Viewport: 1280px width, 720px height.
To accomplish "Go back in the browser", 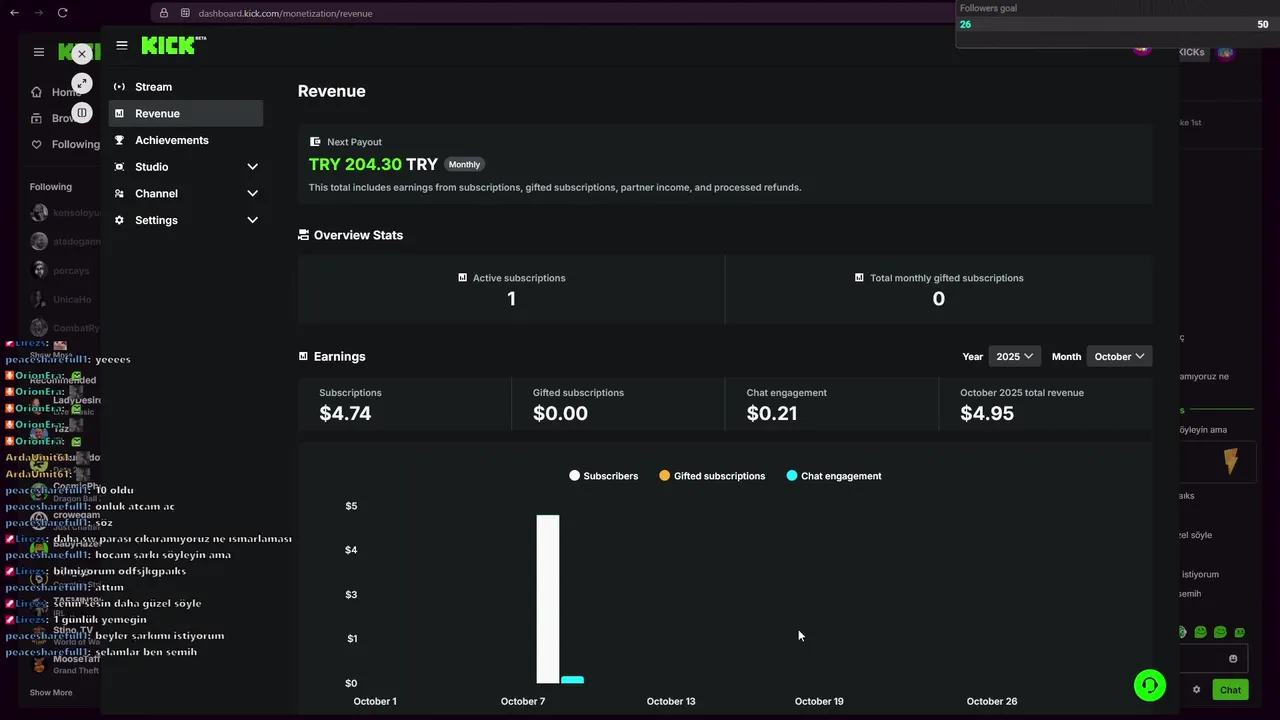I will click(x=14, y=13).
